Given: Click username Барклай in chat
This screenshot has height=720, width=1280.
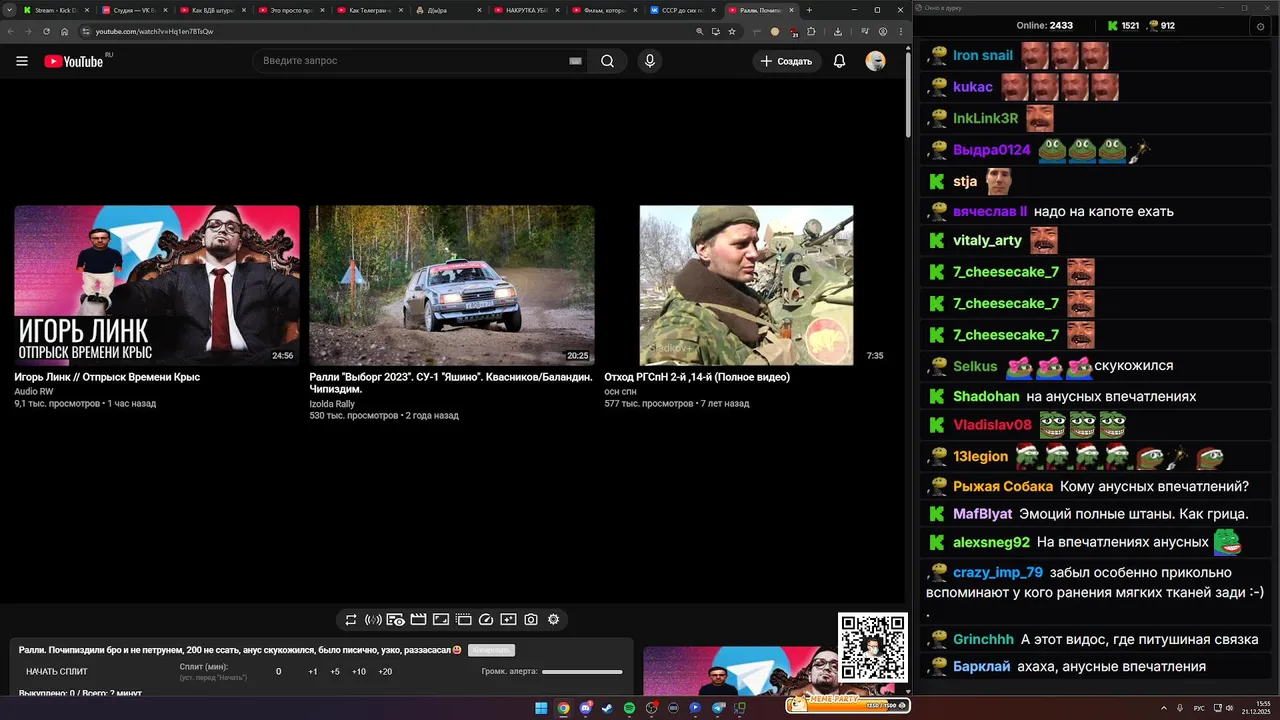Looking at the screenshot, I should click(x=981, y=667).
